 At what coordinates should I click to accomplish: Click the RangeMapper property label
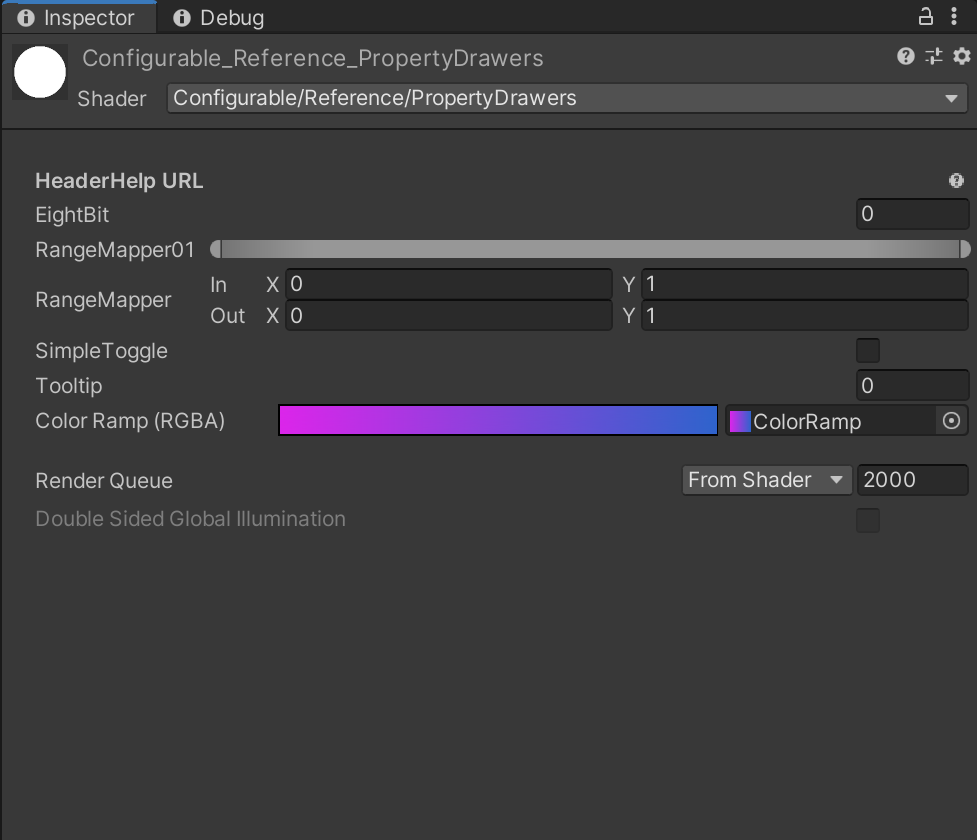[103, 300]
